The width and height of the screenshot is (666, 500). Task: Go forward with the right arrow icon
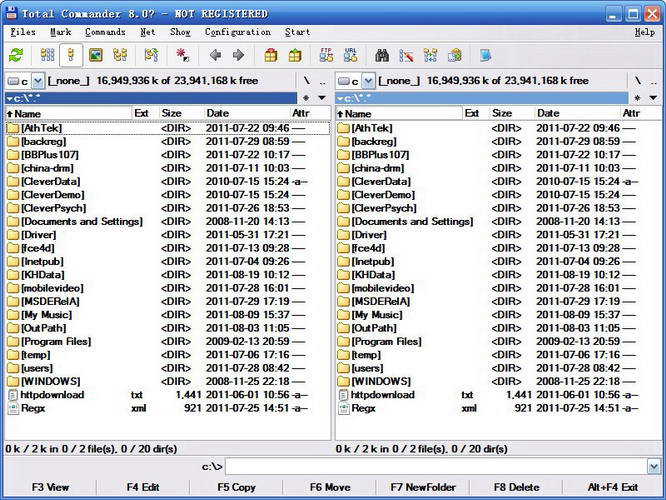(x=238, y=55)
